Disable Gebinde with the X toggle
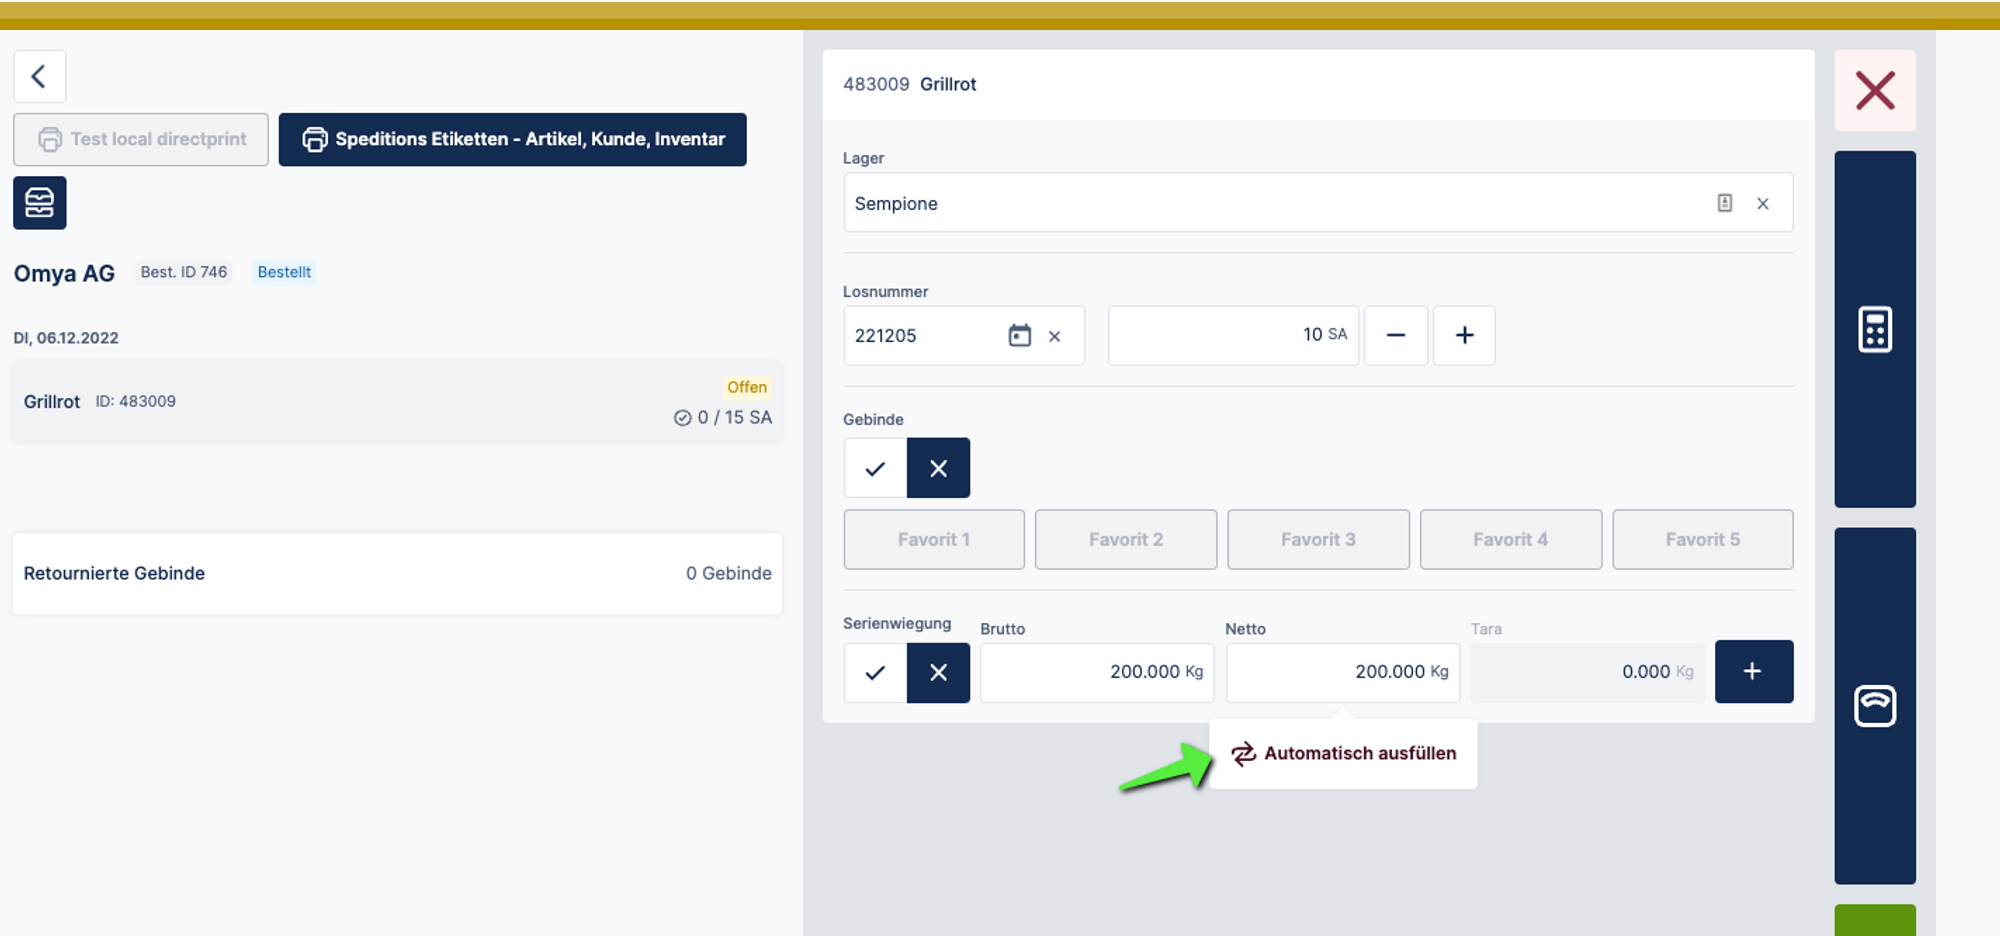 coord(938,468)
